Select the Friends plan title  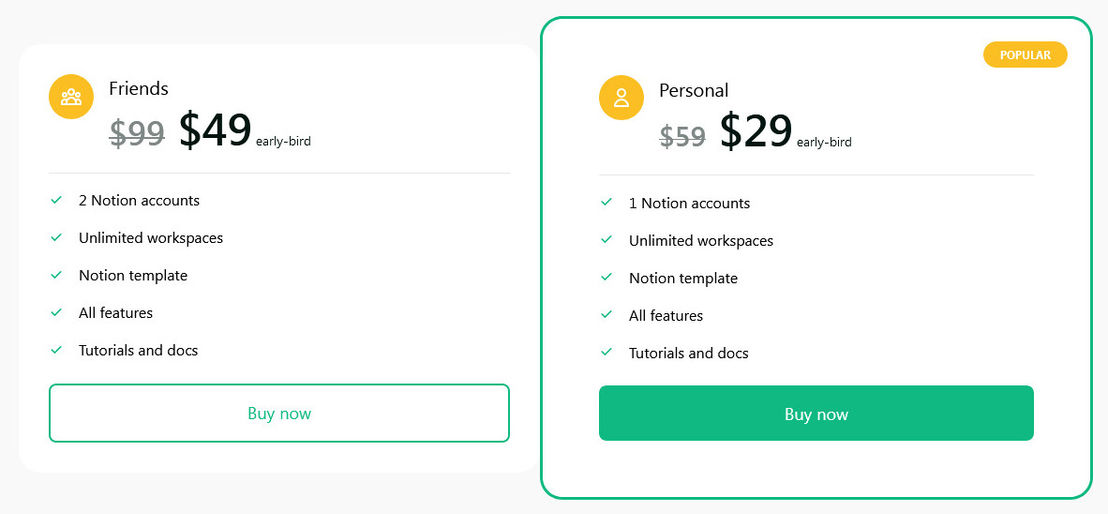click(x=138, y=88)
